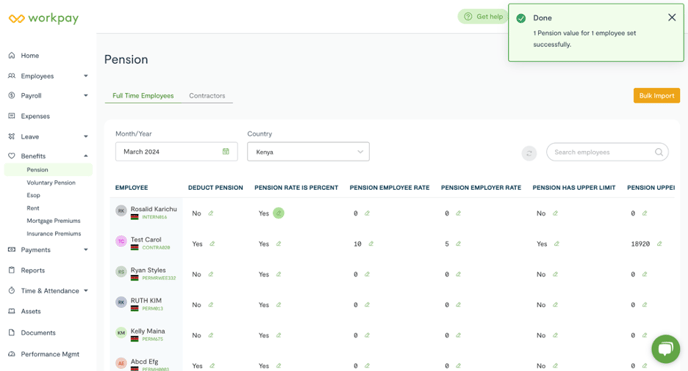The height and width of the screenshot is (371, 688).
Task: Click the refresh icon button
Action: tap(529, 153)
